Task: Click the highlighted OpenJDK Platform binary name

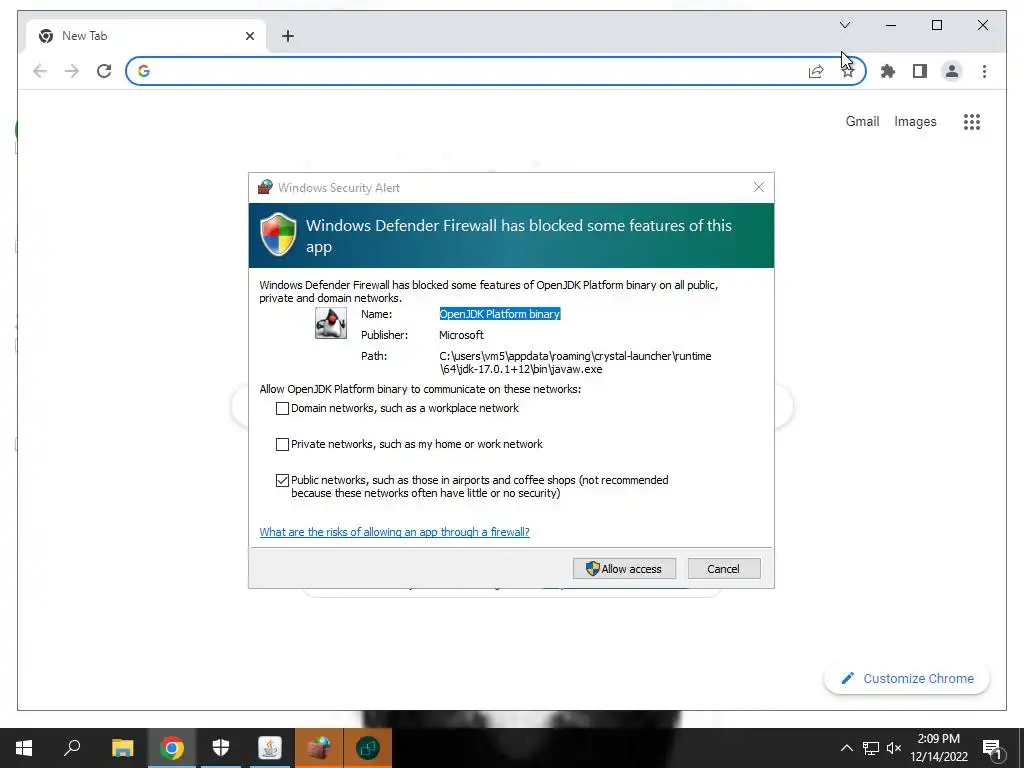Action: click(500, 314)
